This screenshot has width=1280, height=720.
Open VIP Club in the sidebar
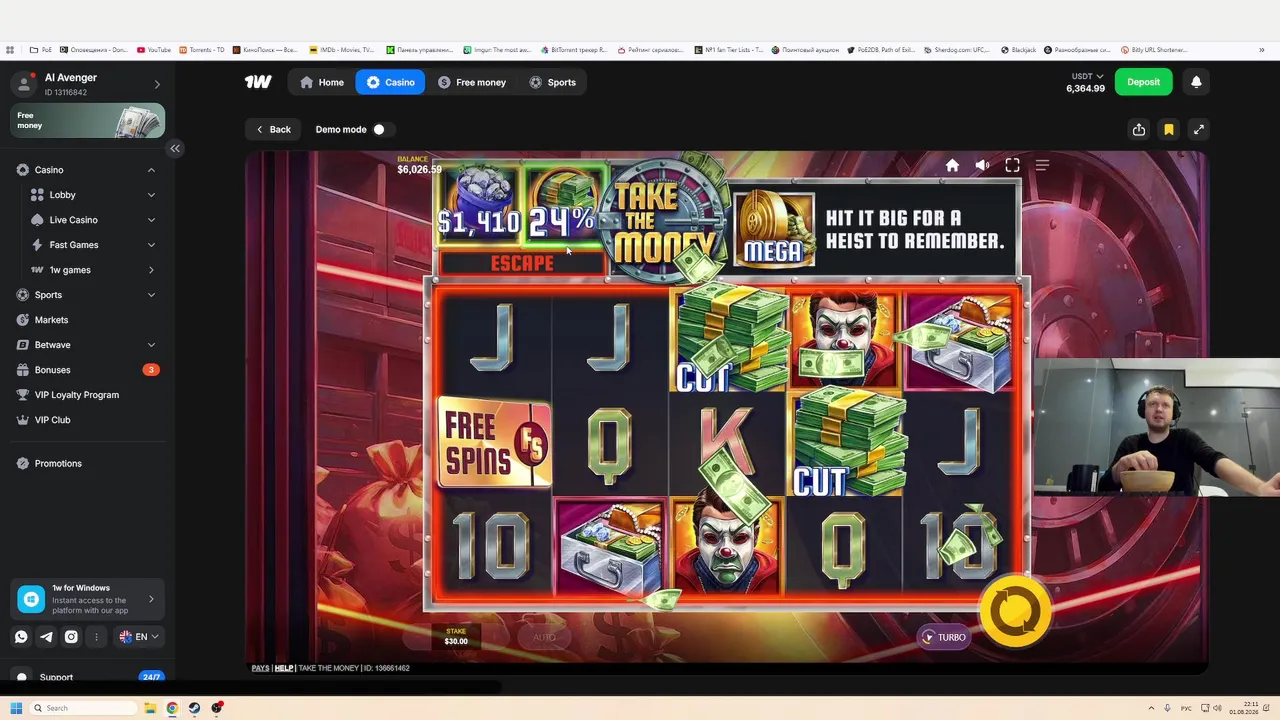tap(53, 420)
